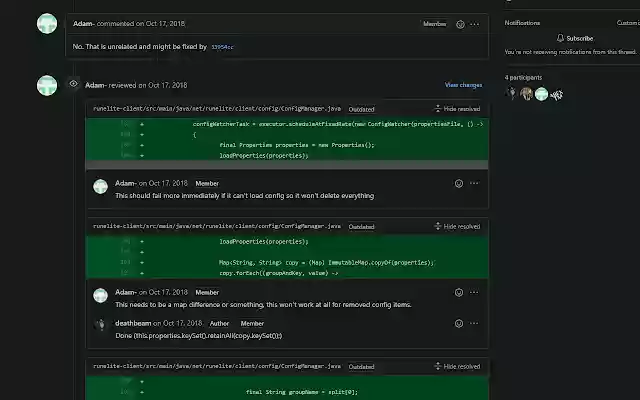
Task: Collapse third ConfigManager.java thread with Hide resolved
Action: (x=458, y=366)
